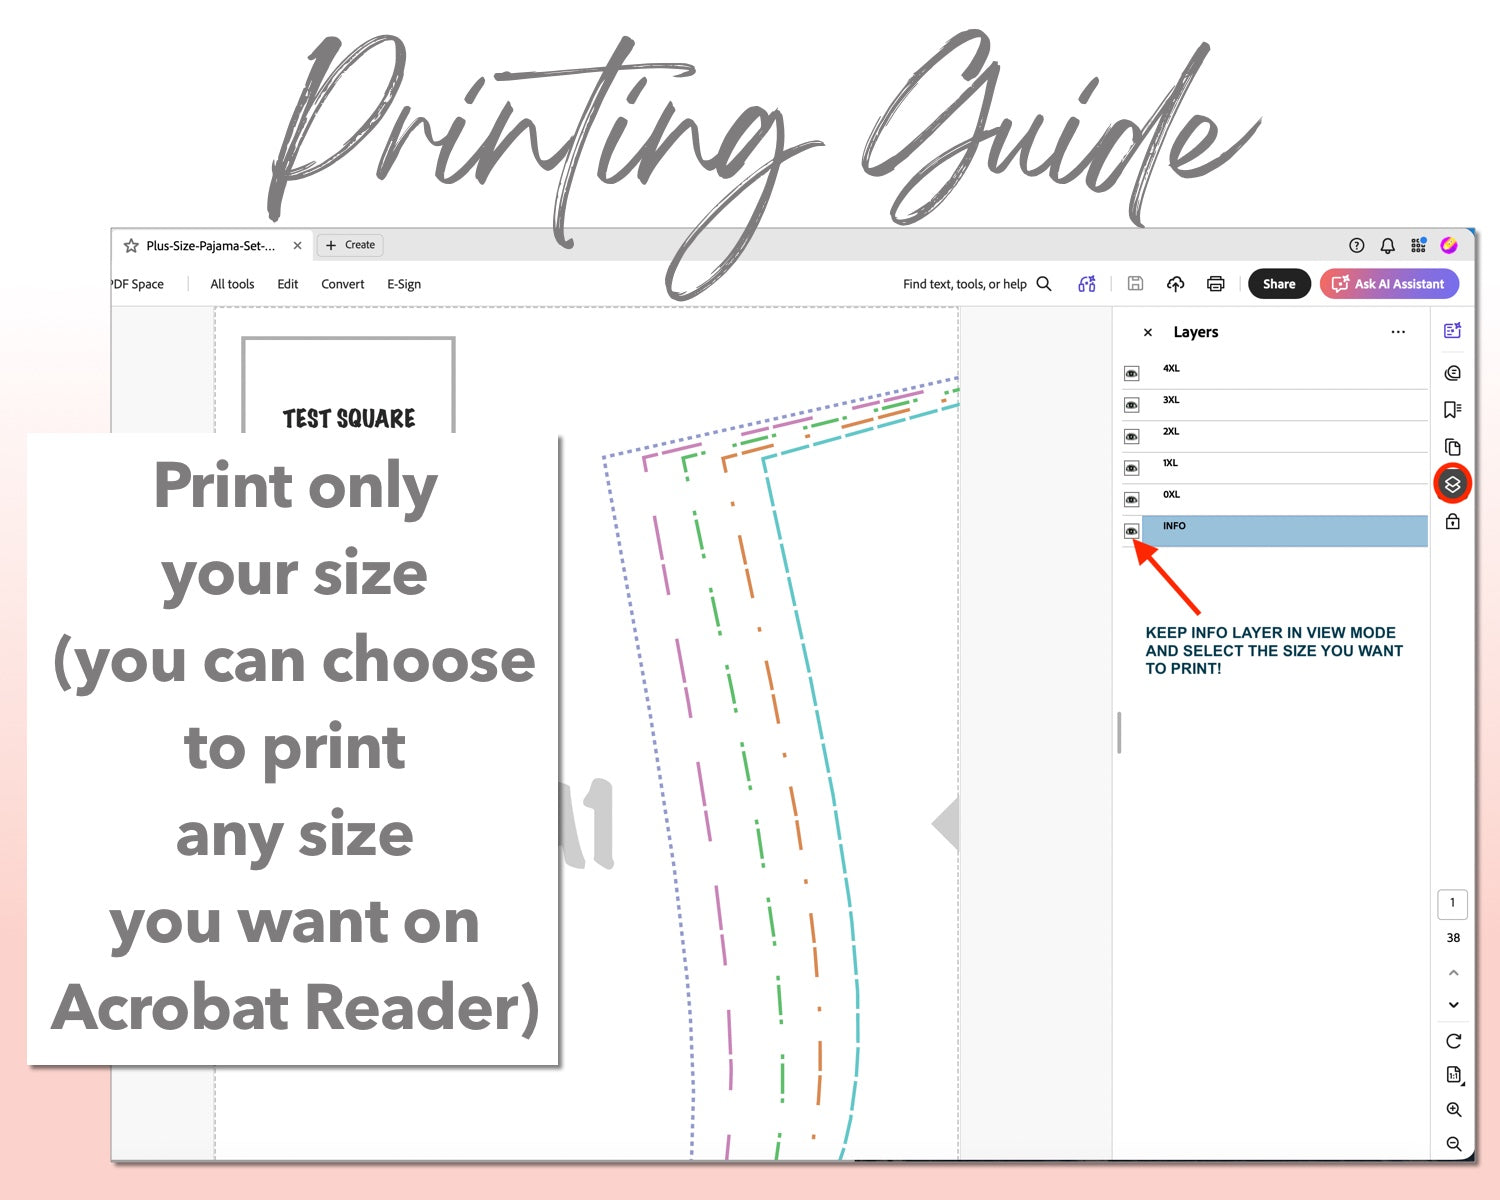Close the Plus-Size-Pajama-Set tab
The height and width of the screenshot is (1200, 1500).
coord(297,245)
